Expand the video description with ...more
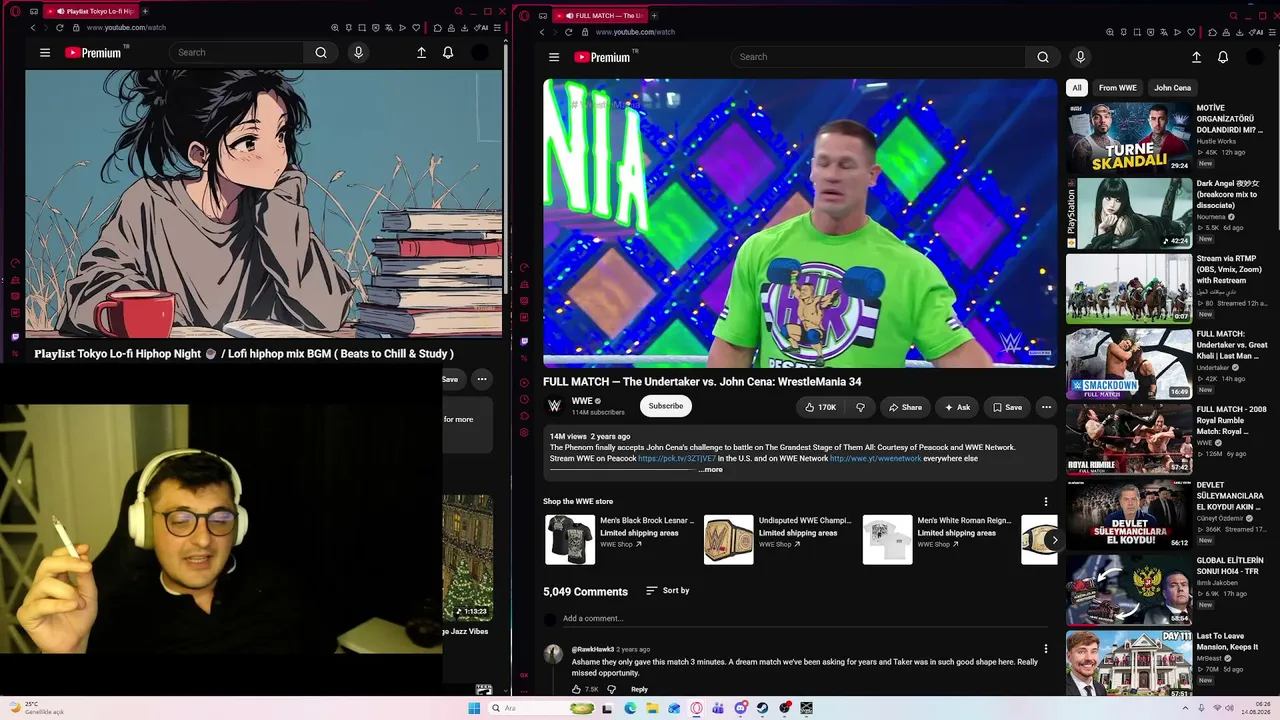The height and width of the screenshot is (720, 1280). [x=710, y=470]
